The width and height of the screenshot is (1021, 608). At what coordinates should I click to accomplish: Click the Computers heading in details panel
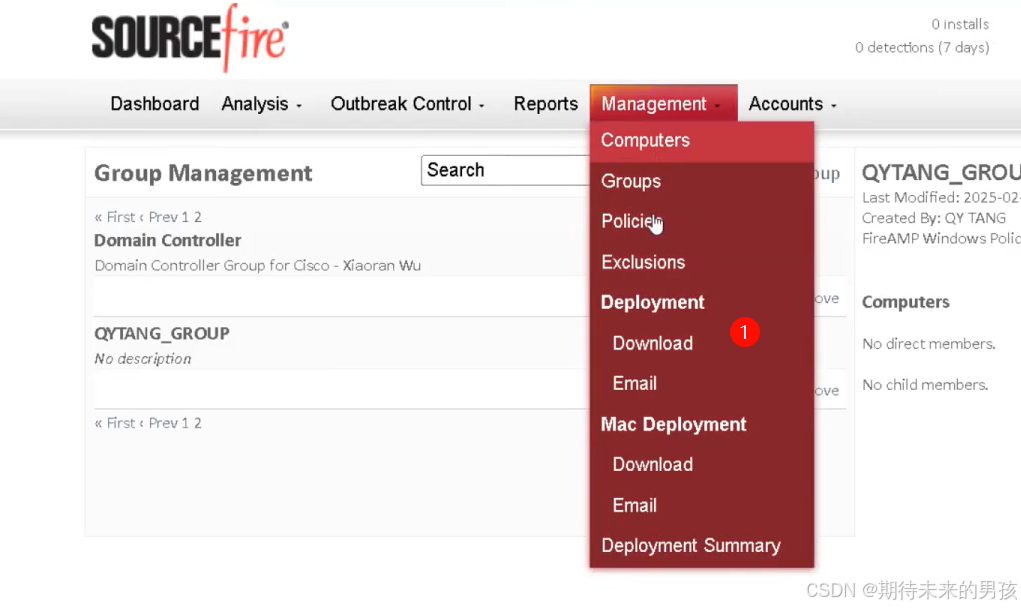point(906,302)
